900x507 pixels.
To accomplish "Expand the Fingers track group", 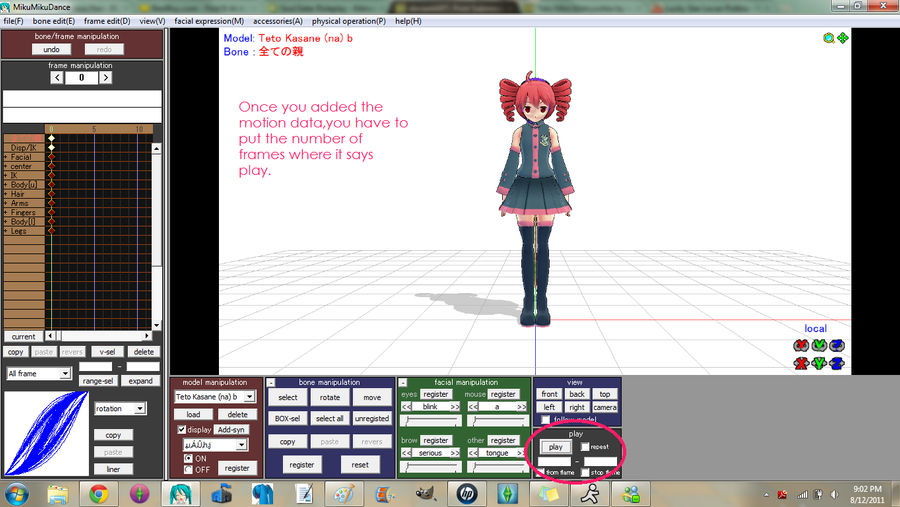I will tap(6, 212).
